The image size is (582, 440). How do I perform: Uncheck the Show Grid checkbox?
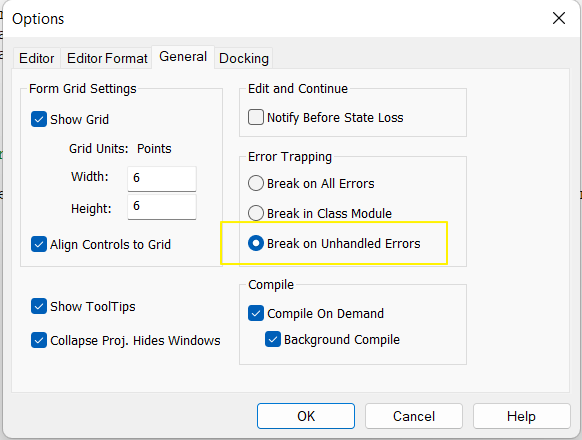[x=39, y=119]
